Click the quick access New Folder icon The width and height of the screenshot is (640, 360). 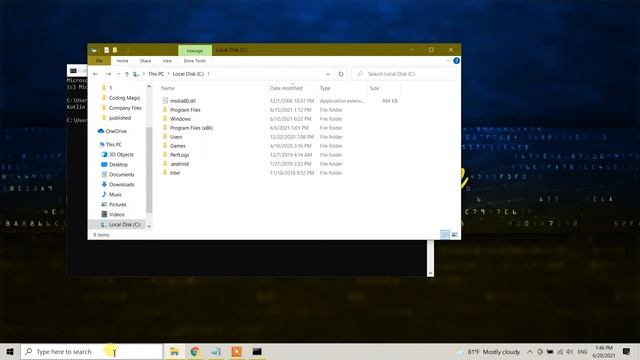coord(115,50)
